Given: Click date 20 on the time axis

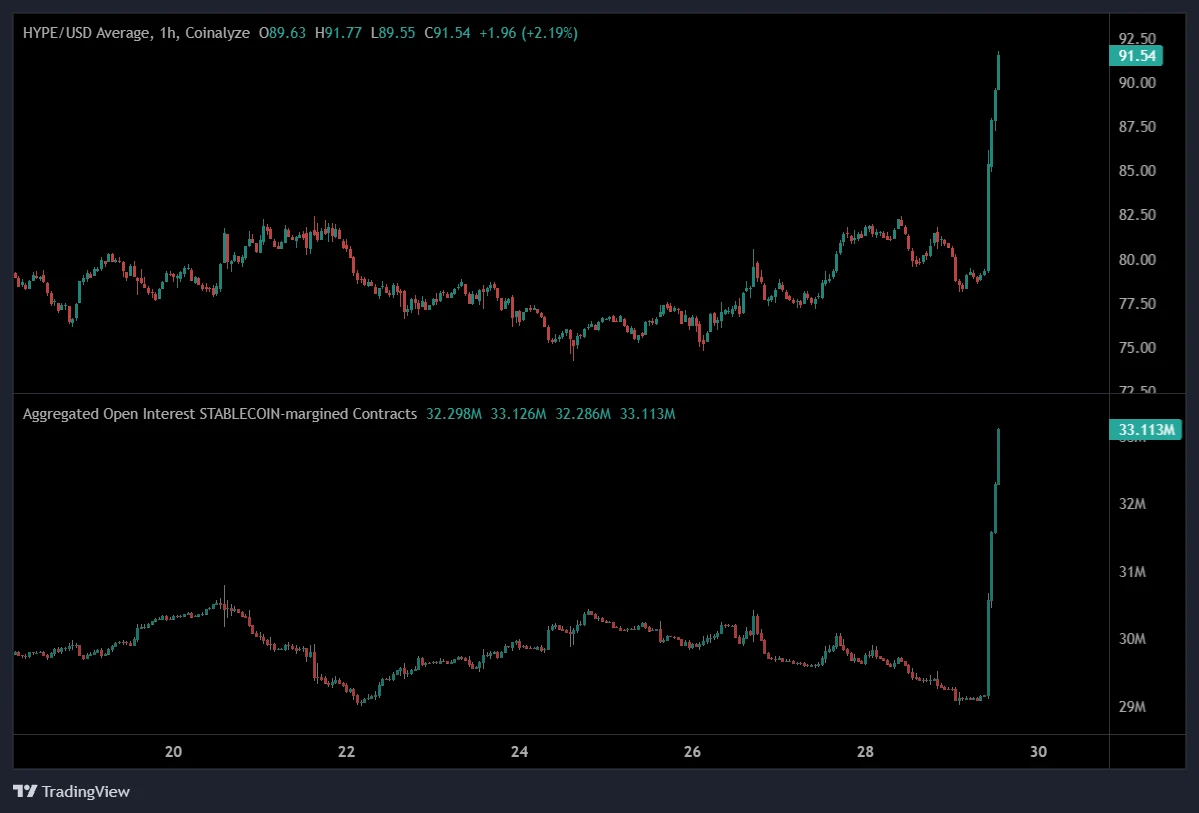Looking at the screenshot, I should coord(174,752).
